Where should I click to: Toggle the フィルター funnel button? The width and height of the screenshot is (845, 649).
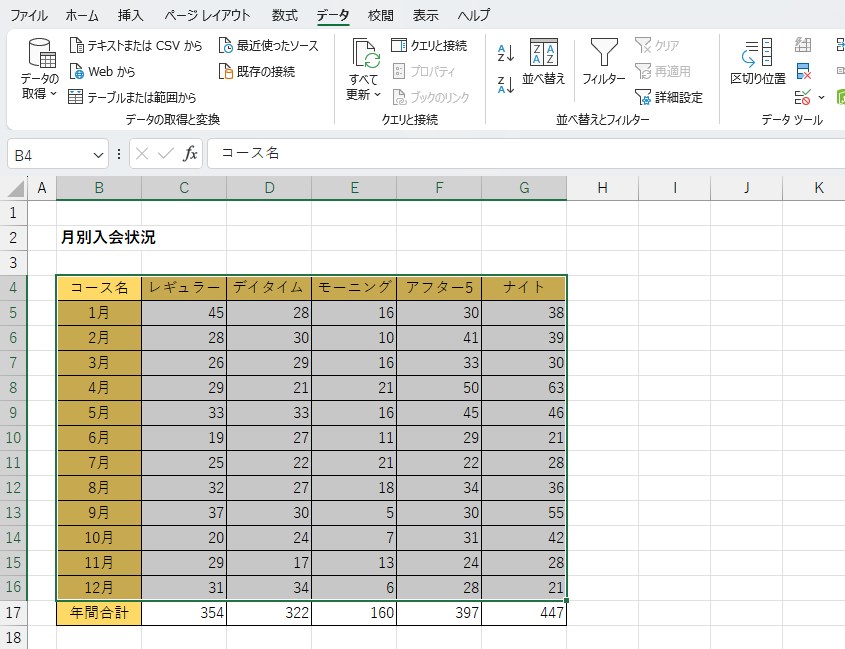point(603,62)
